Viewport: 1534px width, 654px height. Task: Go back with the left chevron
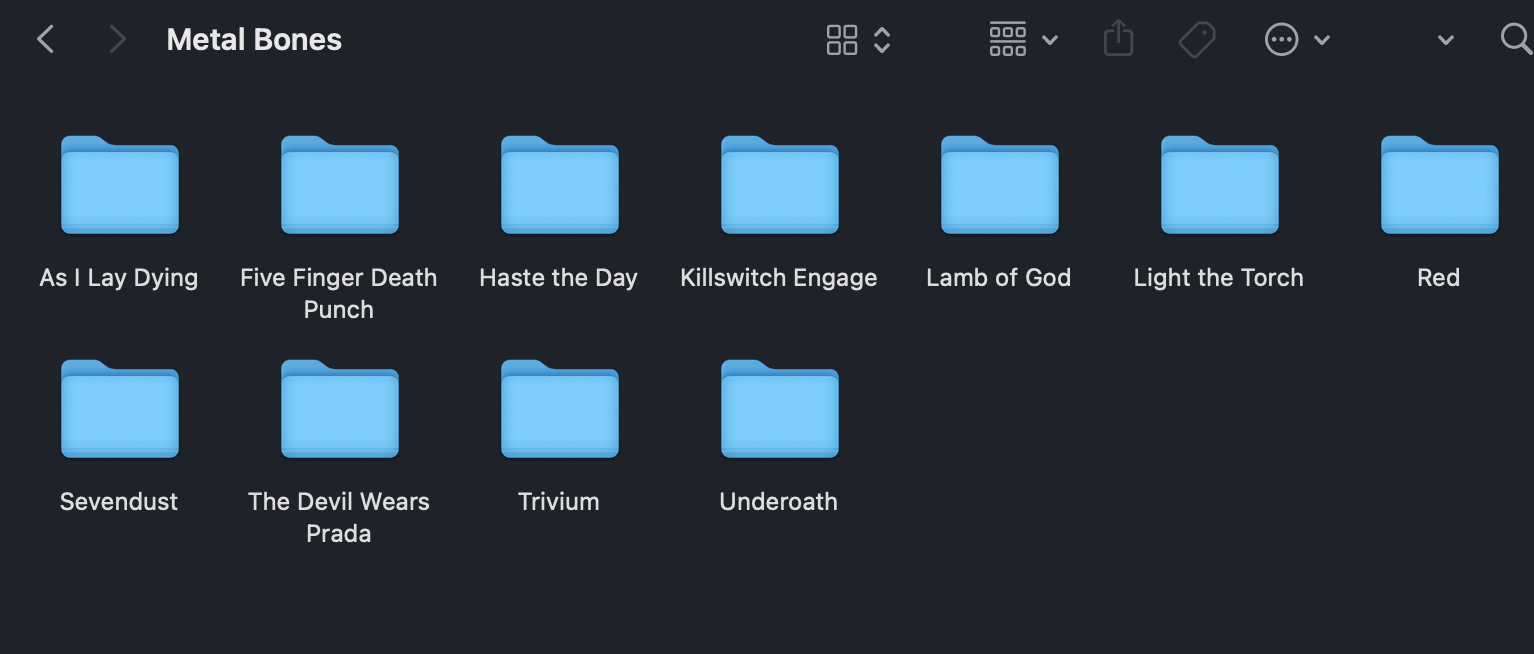(45, 39)
